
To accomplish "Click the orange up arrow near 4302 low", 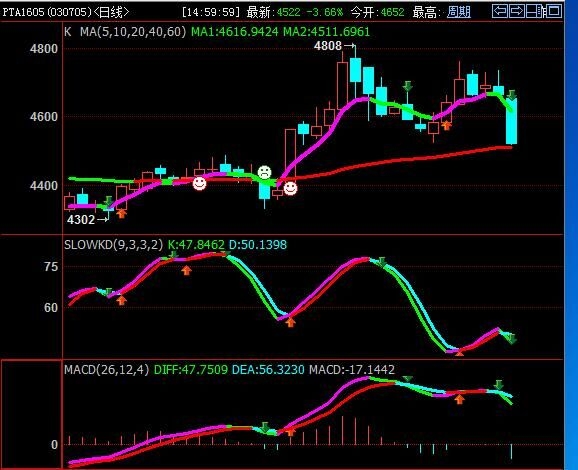I will (x=121, y=213).
